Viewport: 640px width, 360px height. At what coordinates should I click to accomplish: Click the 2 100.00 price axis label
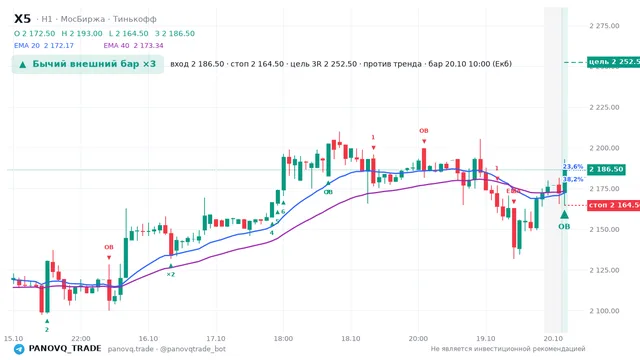click(x=604, y=311)
